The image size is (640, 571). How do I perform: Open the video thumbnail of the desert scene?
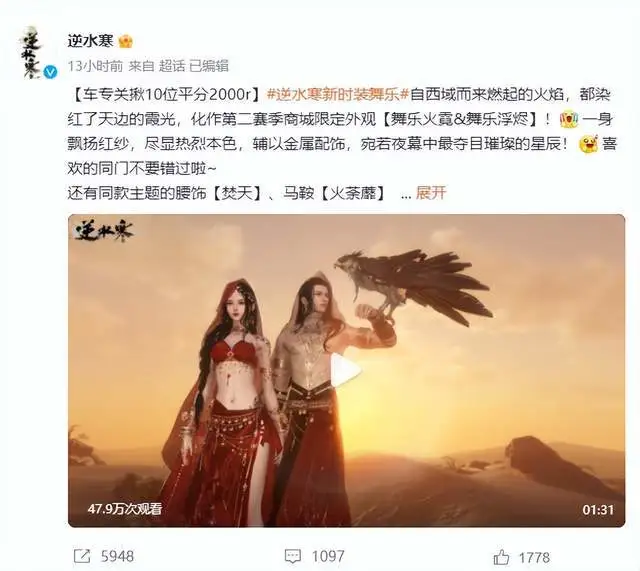coord(347,370)
